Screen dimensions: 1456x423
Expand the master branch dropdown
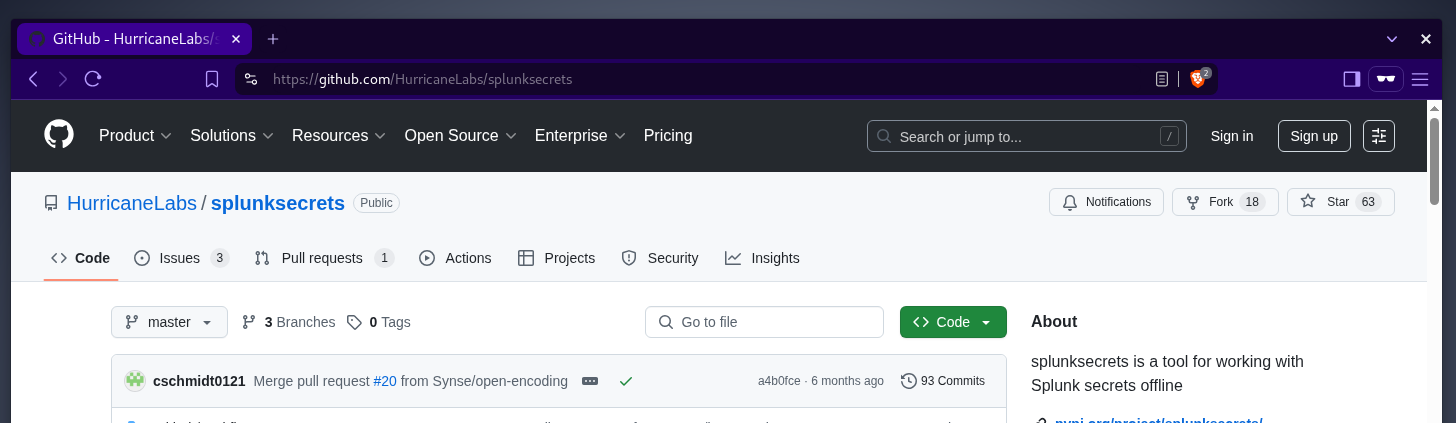pyautogui.click(x=169, y=322)
